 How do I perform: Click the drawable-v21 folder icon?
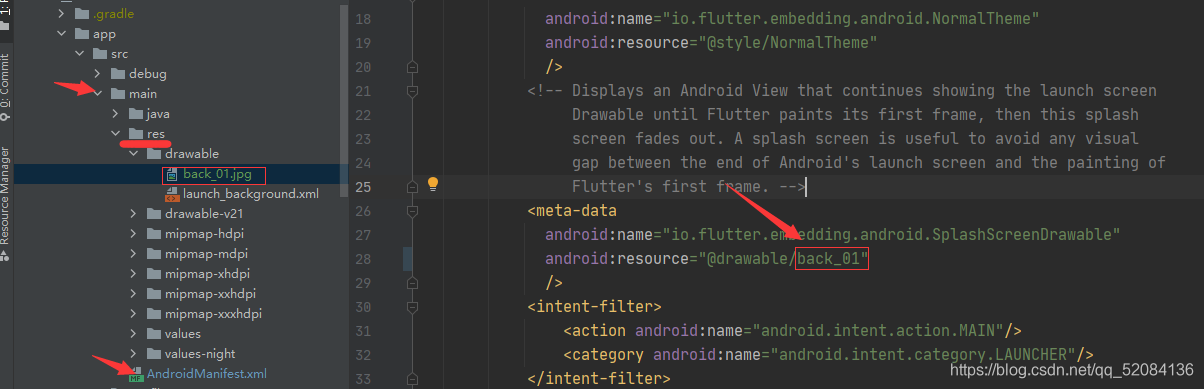pos(154,214)
